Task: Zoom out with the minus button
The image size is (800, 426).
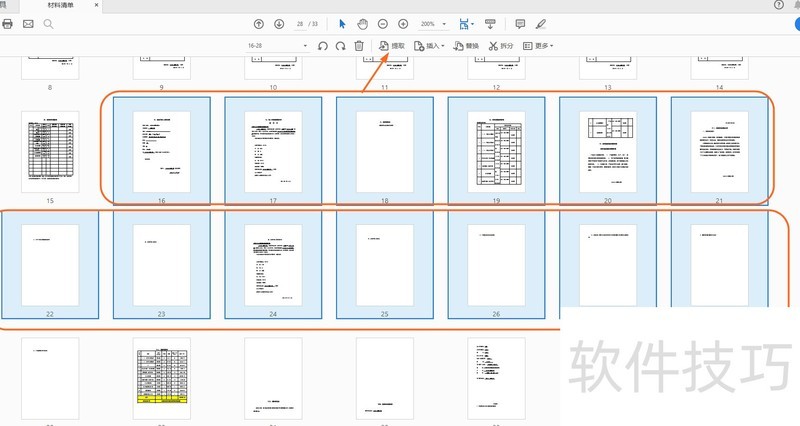Action: [x=382, y=23]
